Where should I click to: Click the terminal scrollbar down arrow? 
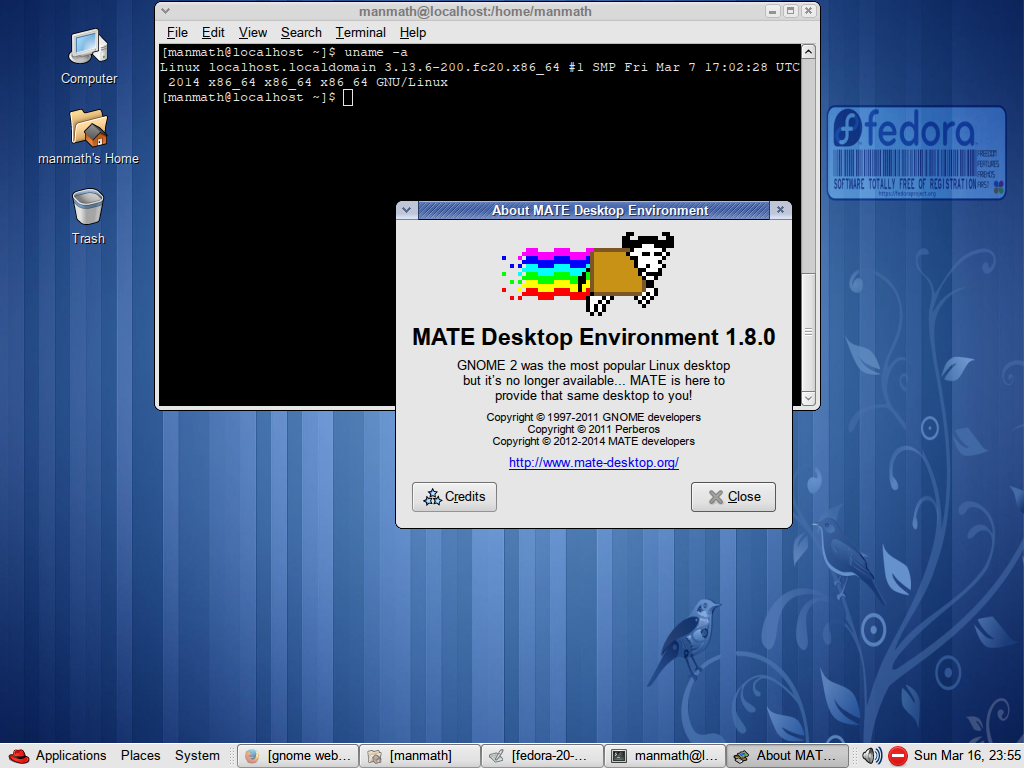tap(808, 398)
